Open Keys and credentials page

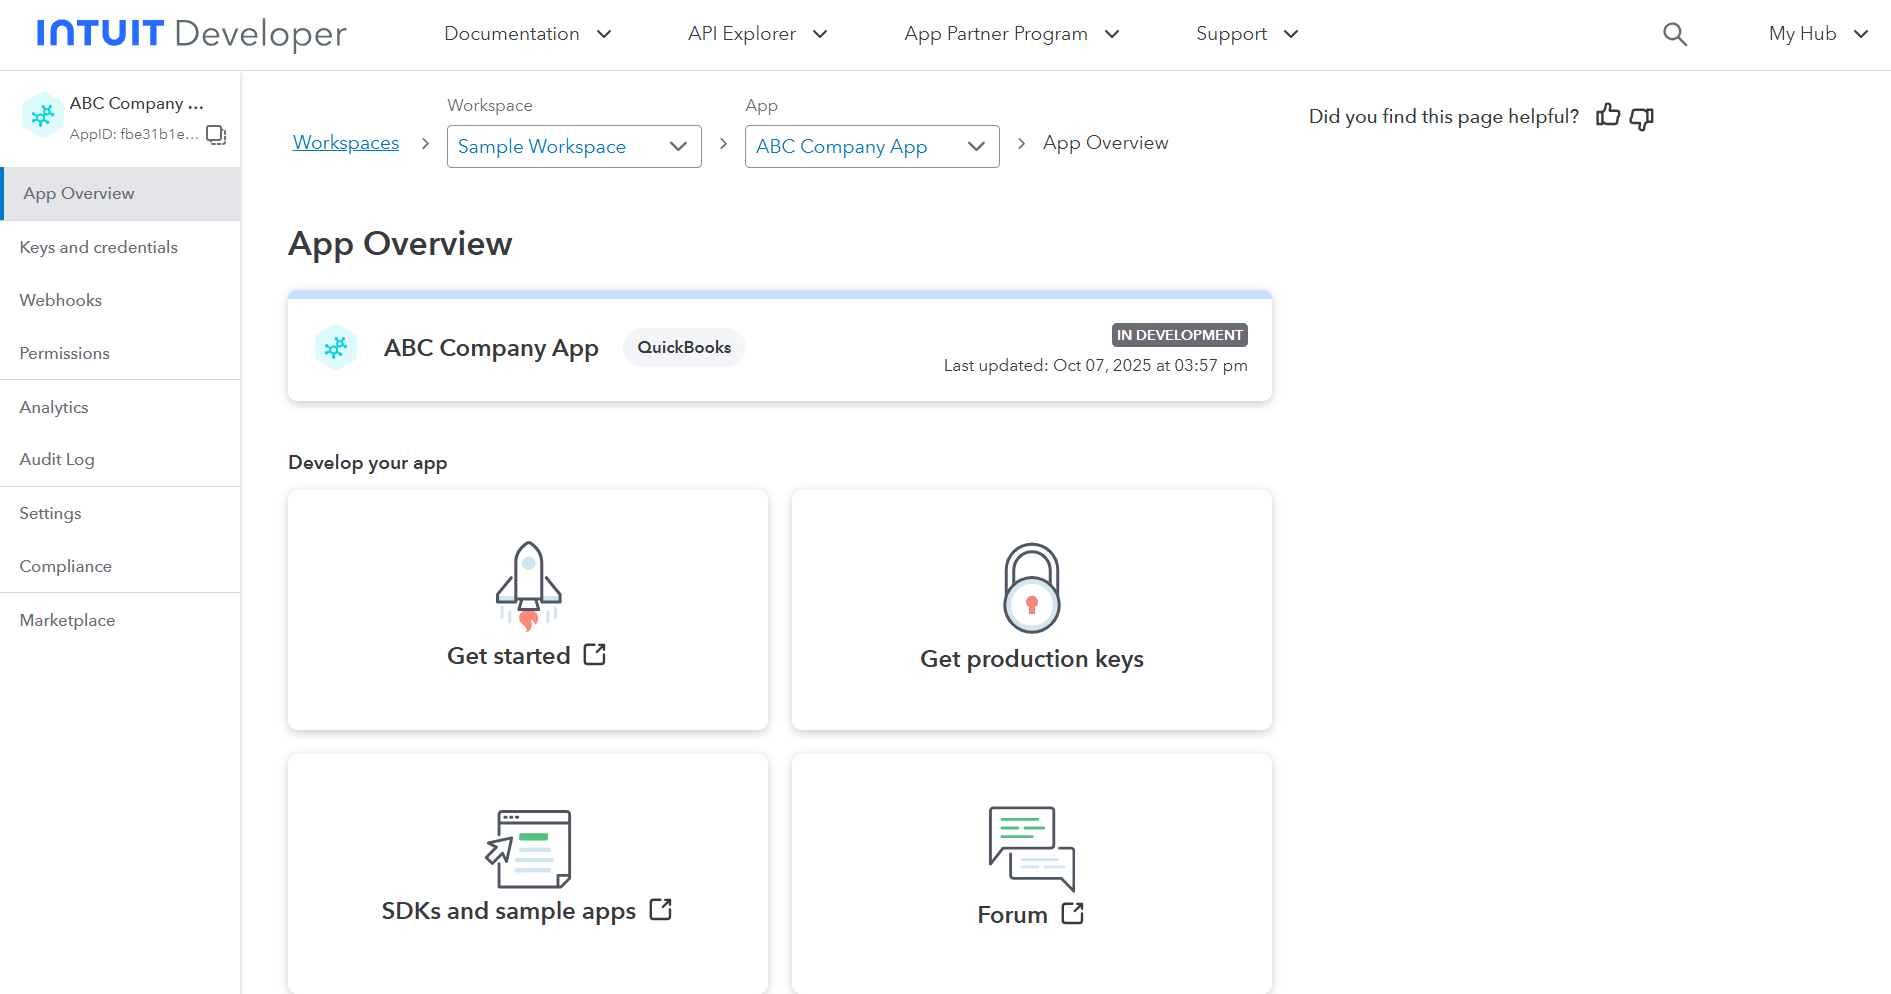(120, 247)
